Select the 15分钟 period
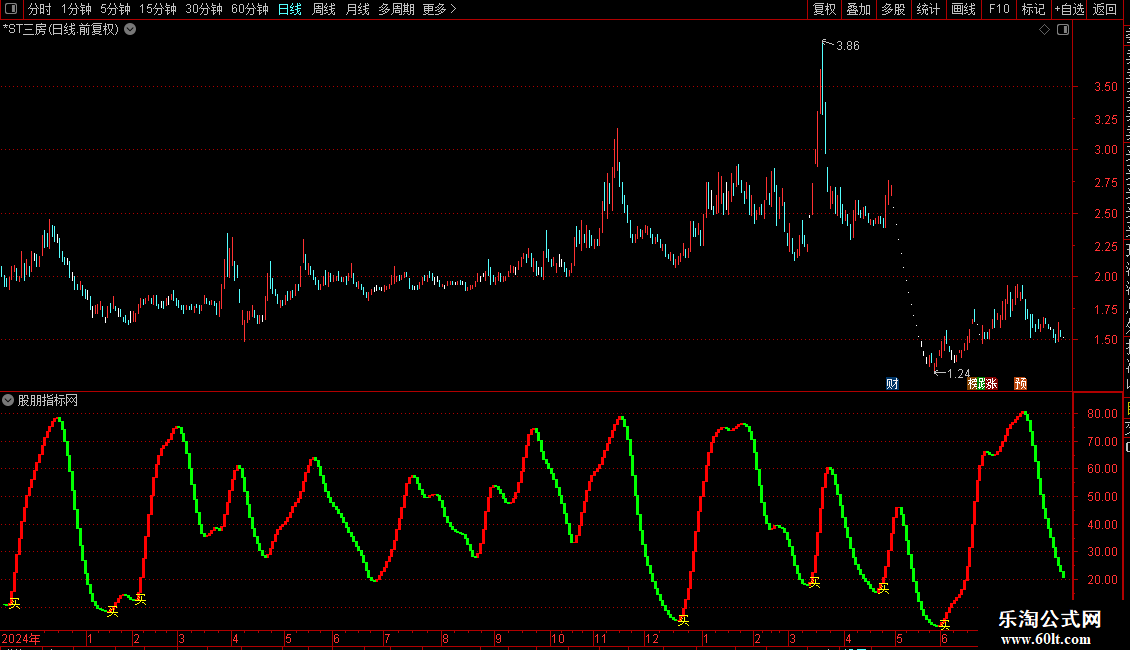Viewport: 1130px width, 650px height. point(158,9)
